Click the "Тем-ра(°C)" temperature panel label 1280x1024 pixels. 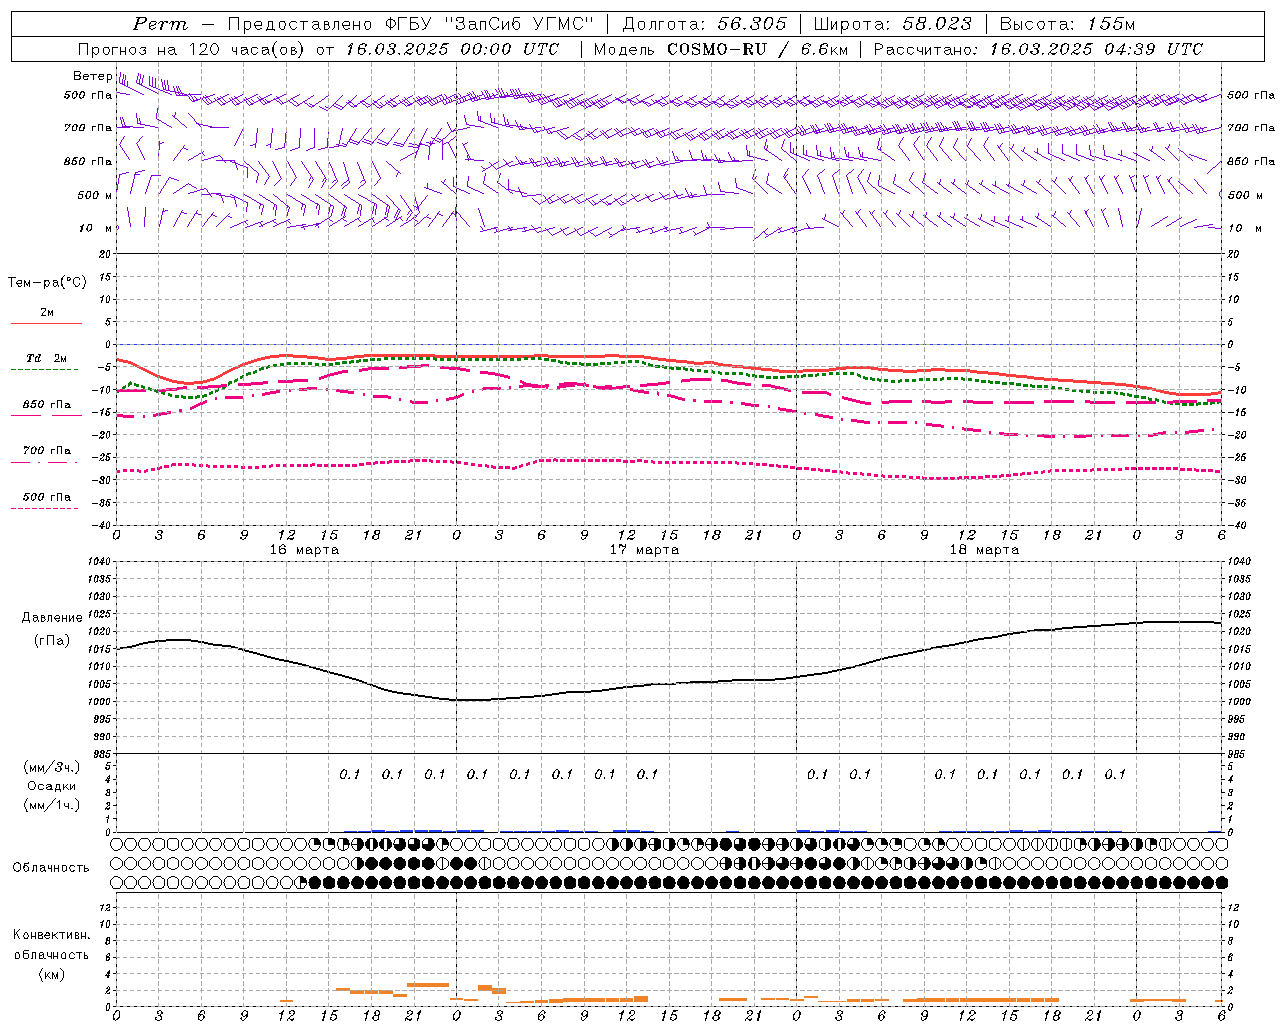(48, 283)
